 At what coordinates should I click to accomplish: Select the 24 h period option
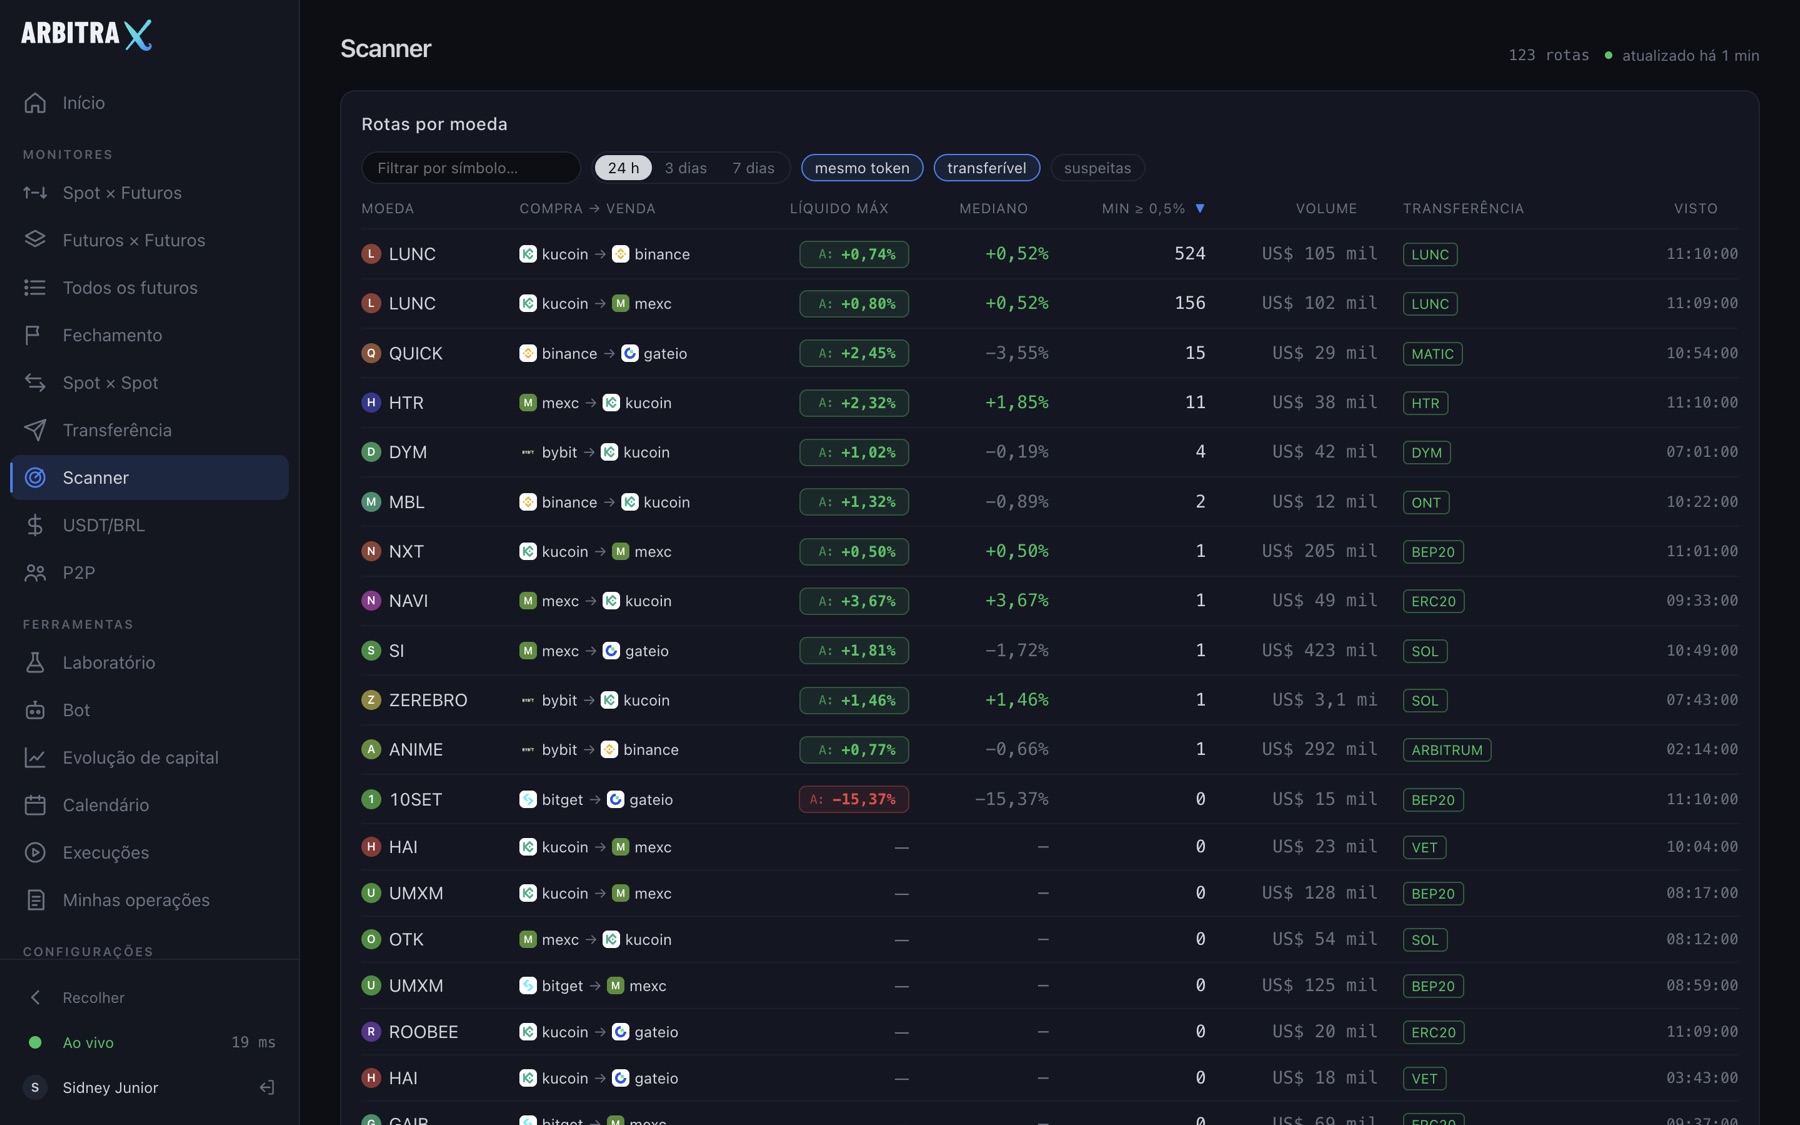click(x=623, y=168)
